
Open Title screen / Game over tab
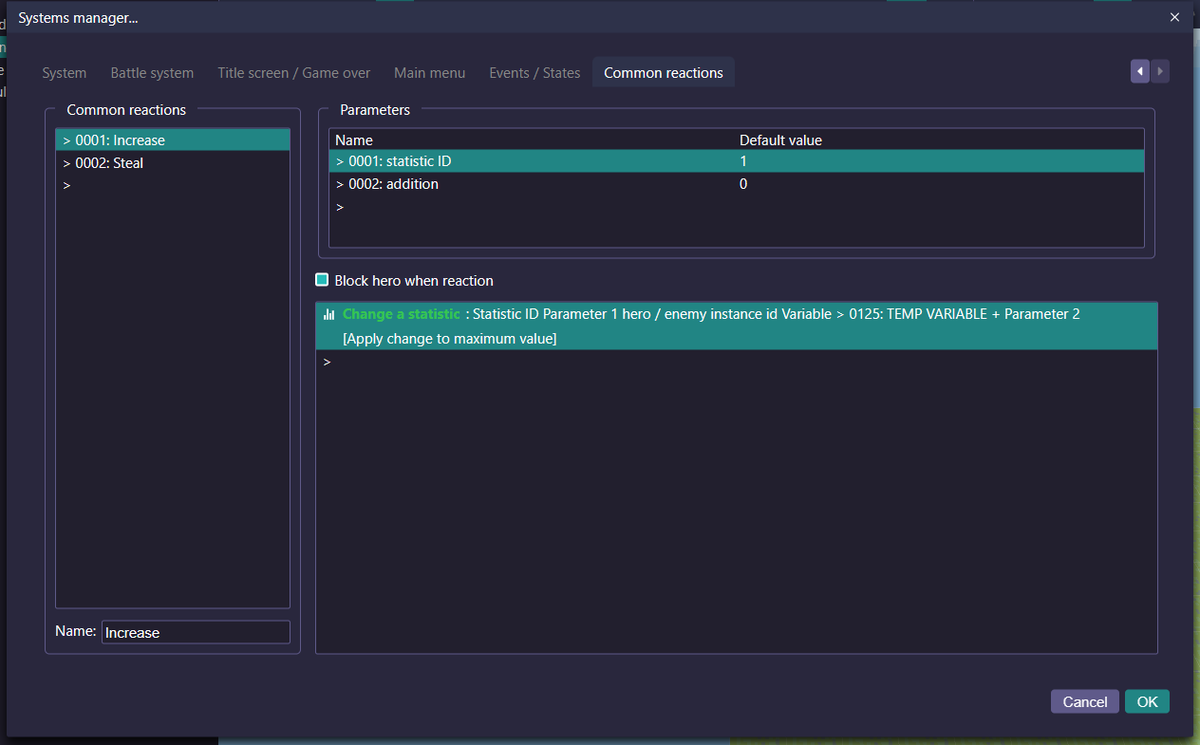294,73
